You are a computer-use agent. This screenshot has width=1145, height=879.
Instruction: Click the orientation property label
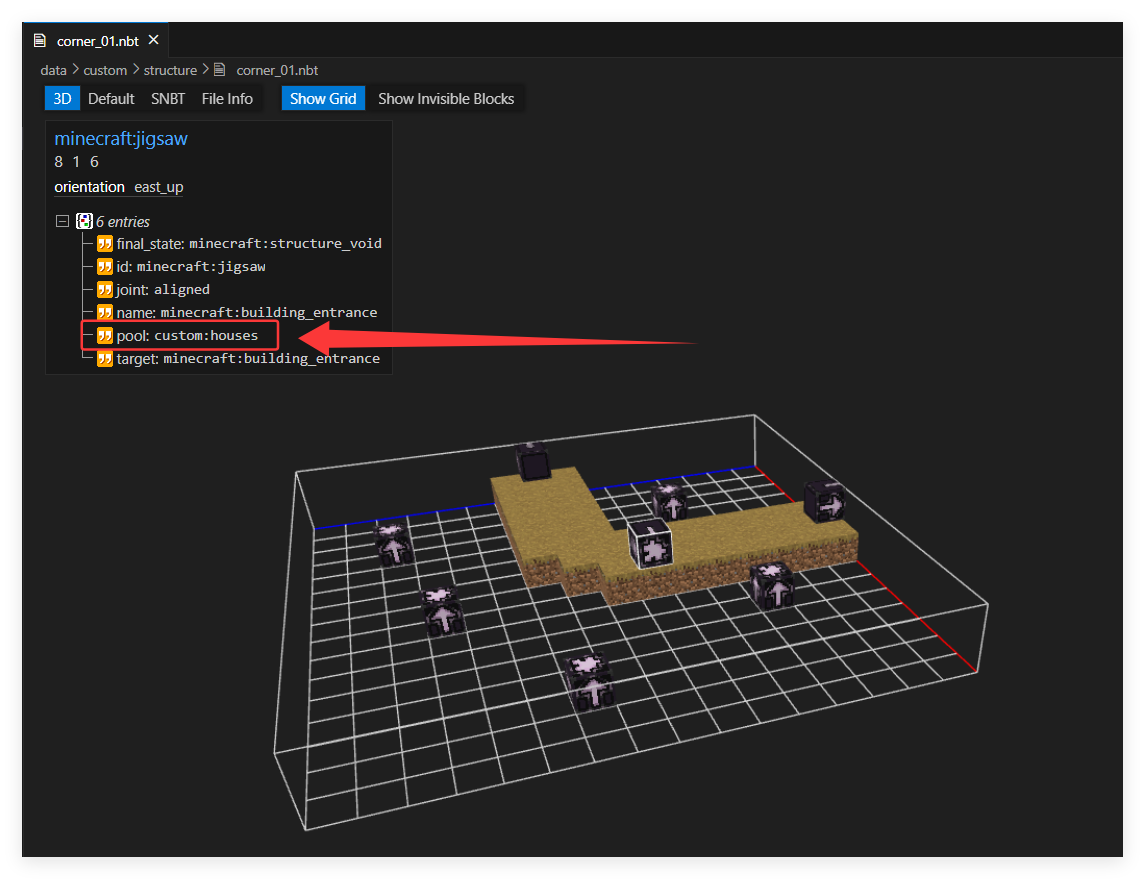90,187
